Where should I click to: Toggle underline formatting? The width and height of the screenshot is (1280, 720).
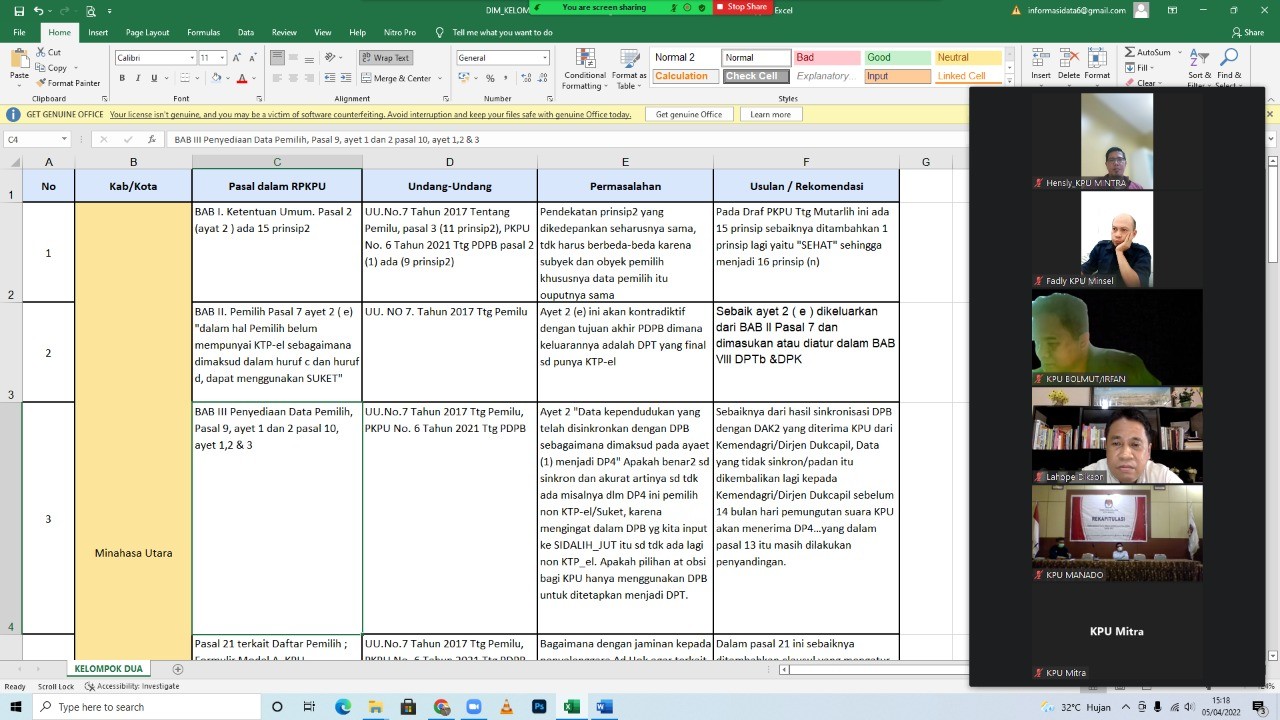tap(154, 78)
